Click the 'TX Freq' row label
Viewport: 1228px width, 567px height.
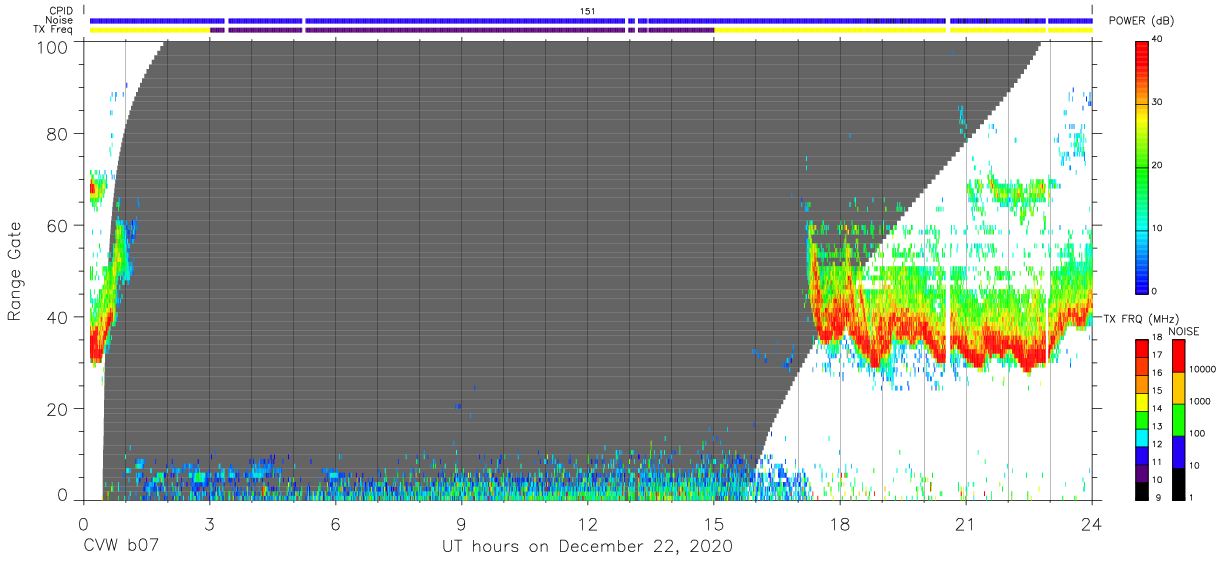pos(53,30)
